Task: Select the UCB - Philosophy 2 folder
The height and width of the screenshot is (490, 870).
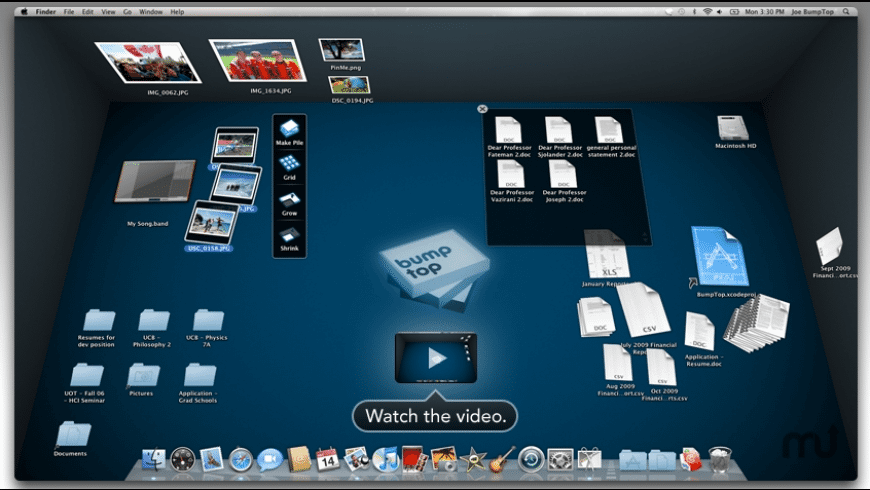Action: (153, 320)
